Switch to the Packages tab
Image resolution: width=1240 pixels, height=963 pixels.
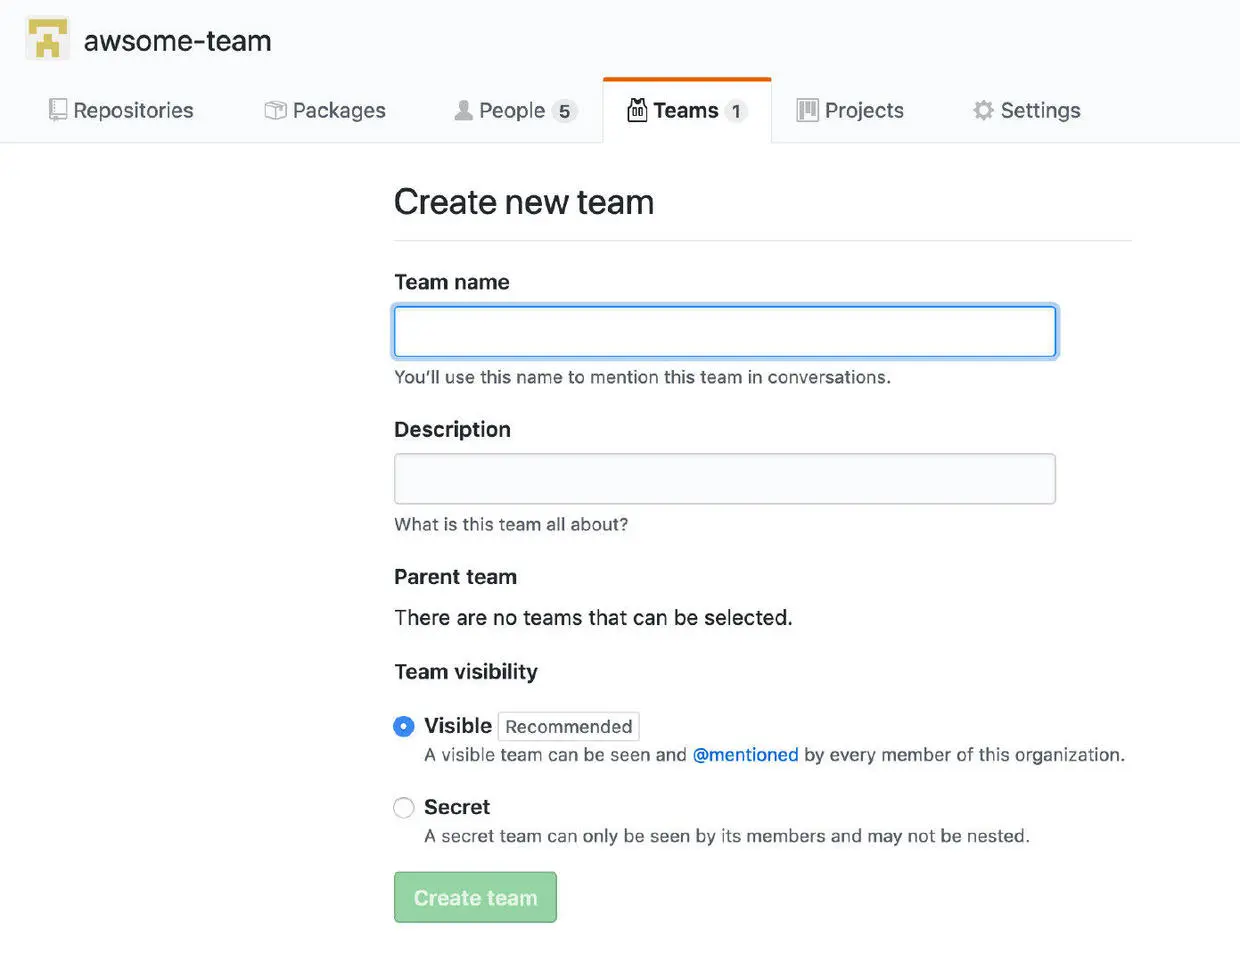[x=339, y=110]
